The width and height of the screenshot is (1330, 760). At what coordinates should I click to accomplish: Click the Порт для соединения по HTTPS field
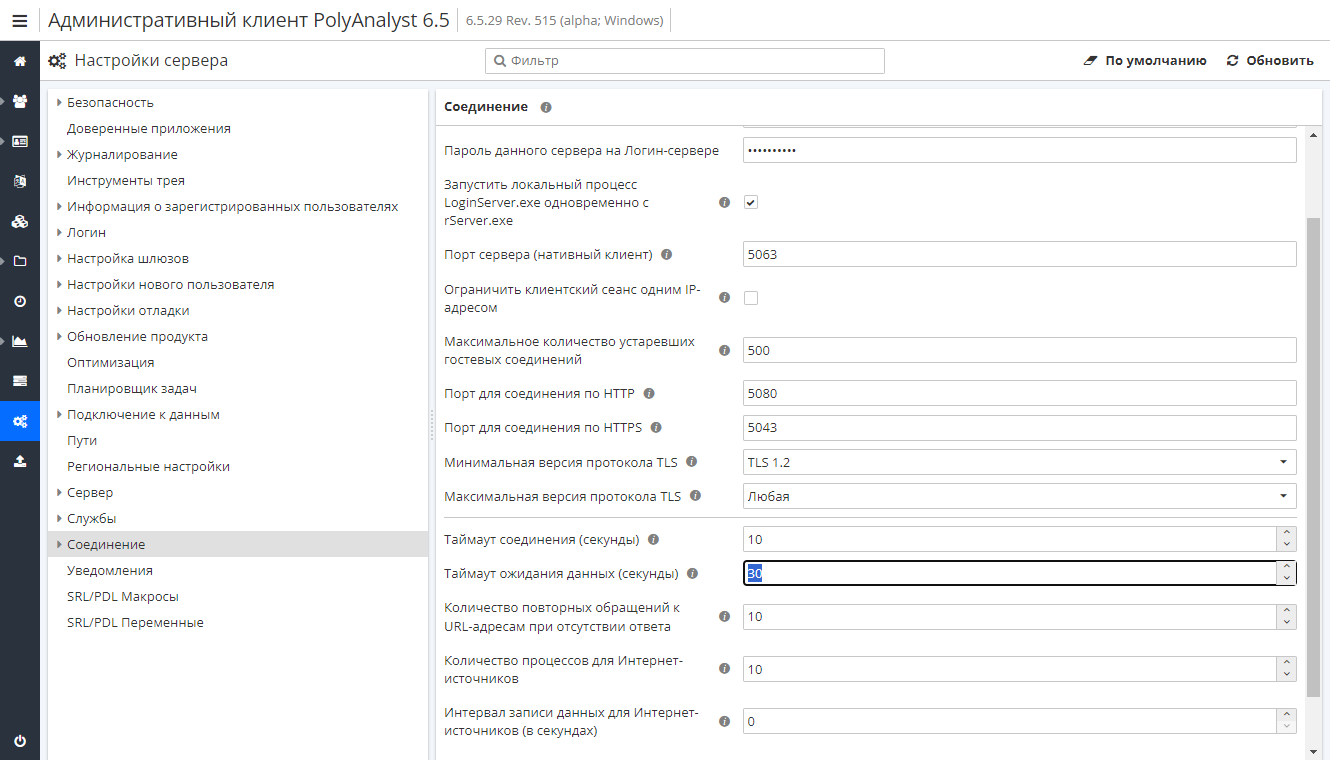point(1020,427)
